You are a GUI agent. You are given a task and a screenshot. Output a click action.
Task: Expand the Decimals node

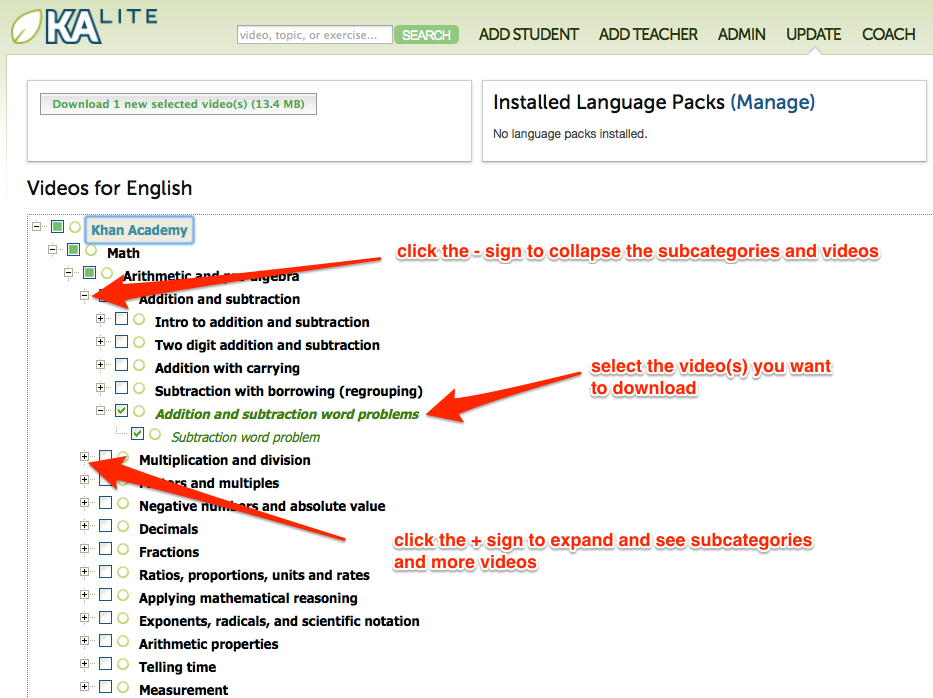tap(84, 526)
